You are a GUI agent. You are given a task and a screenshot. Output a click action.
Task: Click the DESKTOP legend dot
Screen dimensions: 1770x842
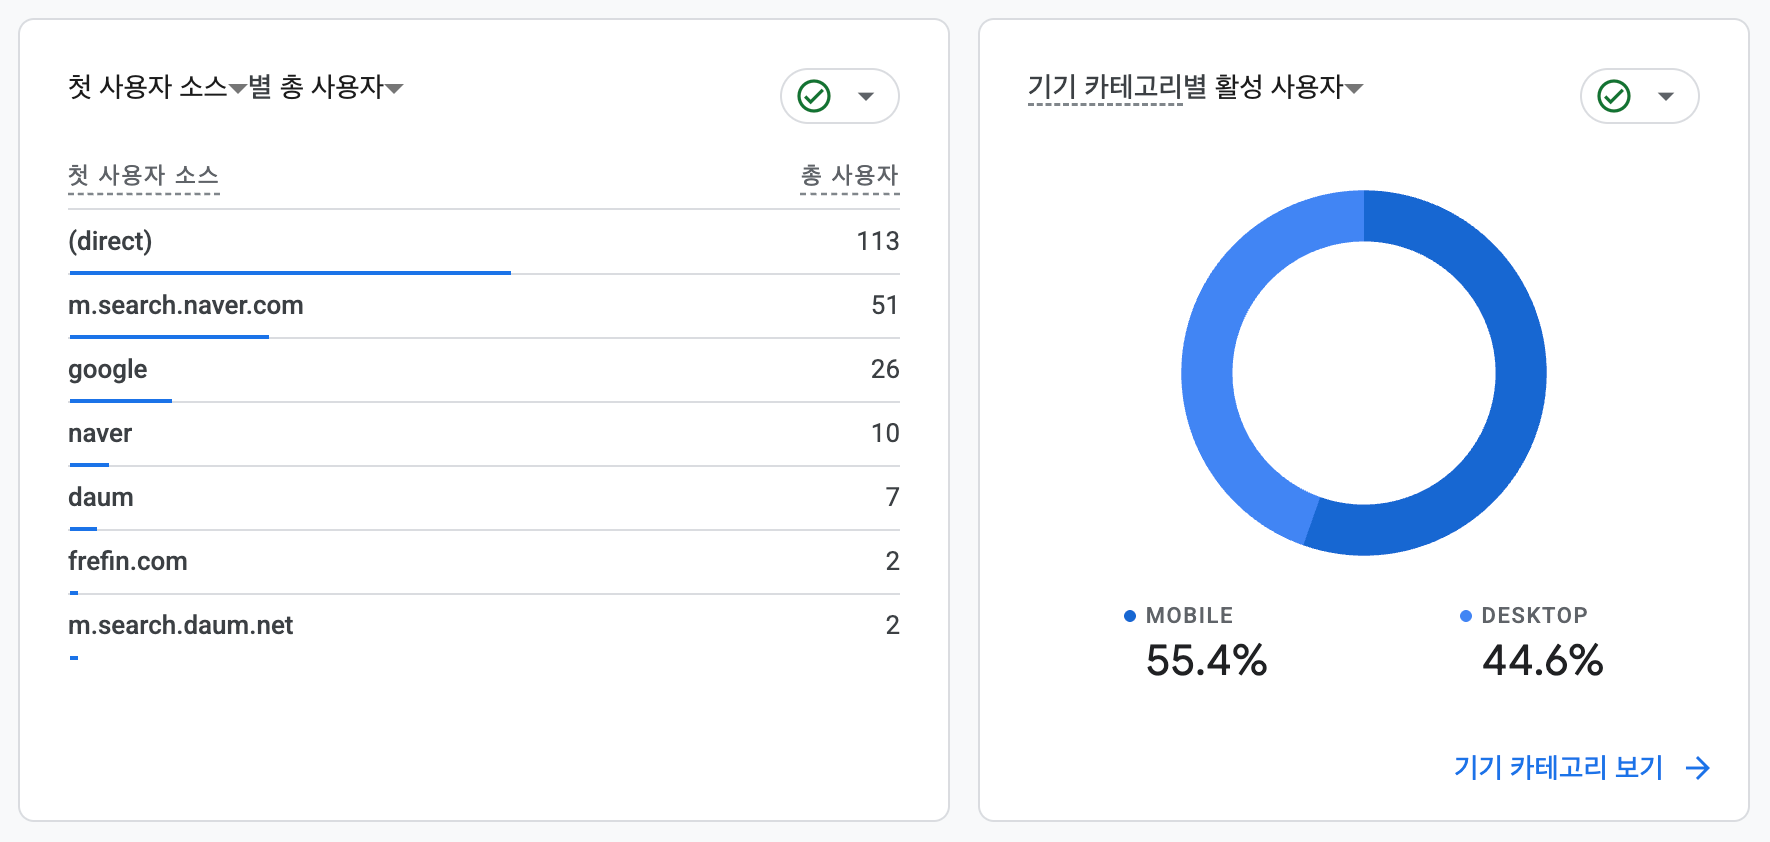[1466, 616]
